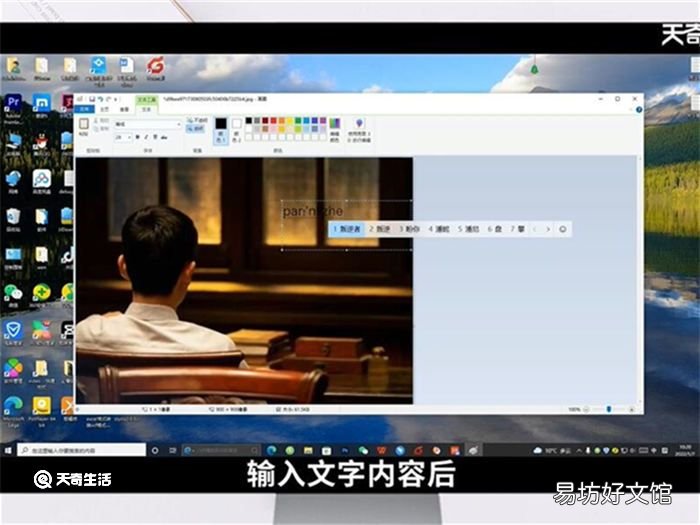The height and width of the screenshot is (525, 700).
Task: Pick the bright red palette swatch
Action: pos(274,121)
